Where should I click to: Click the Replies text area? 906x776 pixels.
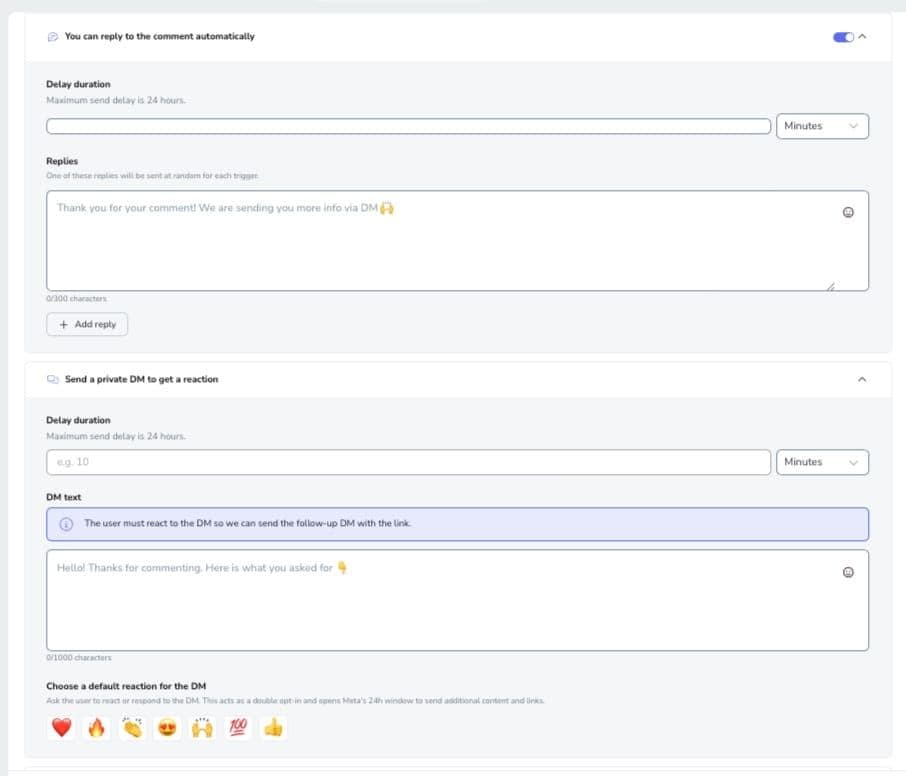[458, 240]
